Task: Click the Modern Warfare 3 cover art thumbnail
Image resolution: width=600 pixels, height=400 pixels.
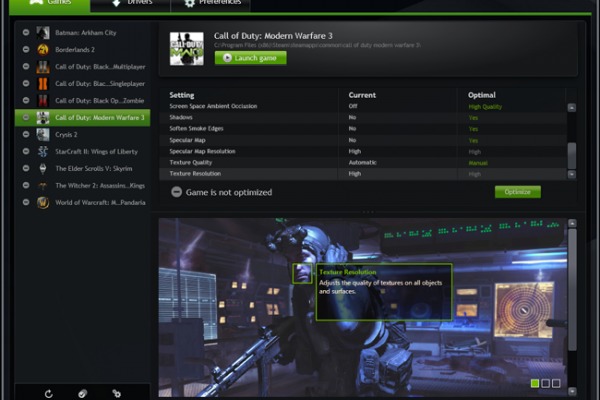Action: [x=187, y=48]
